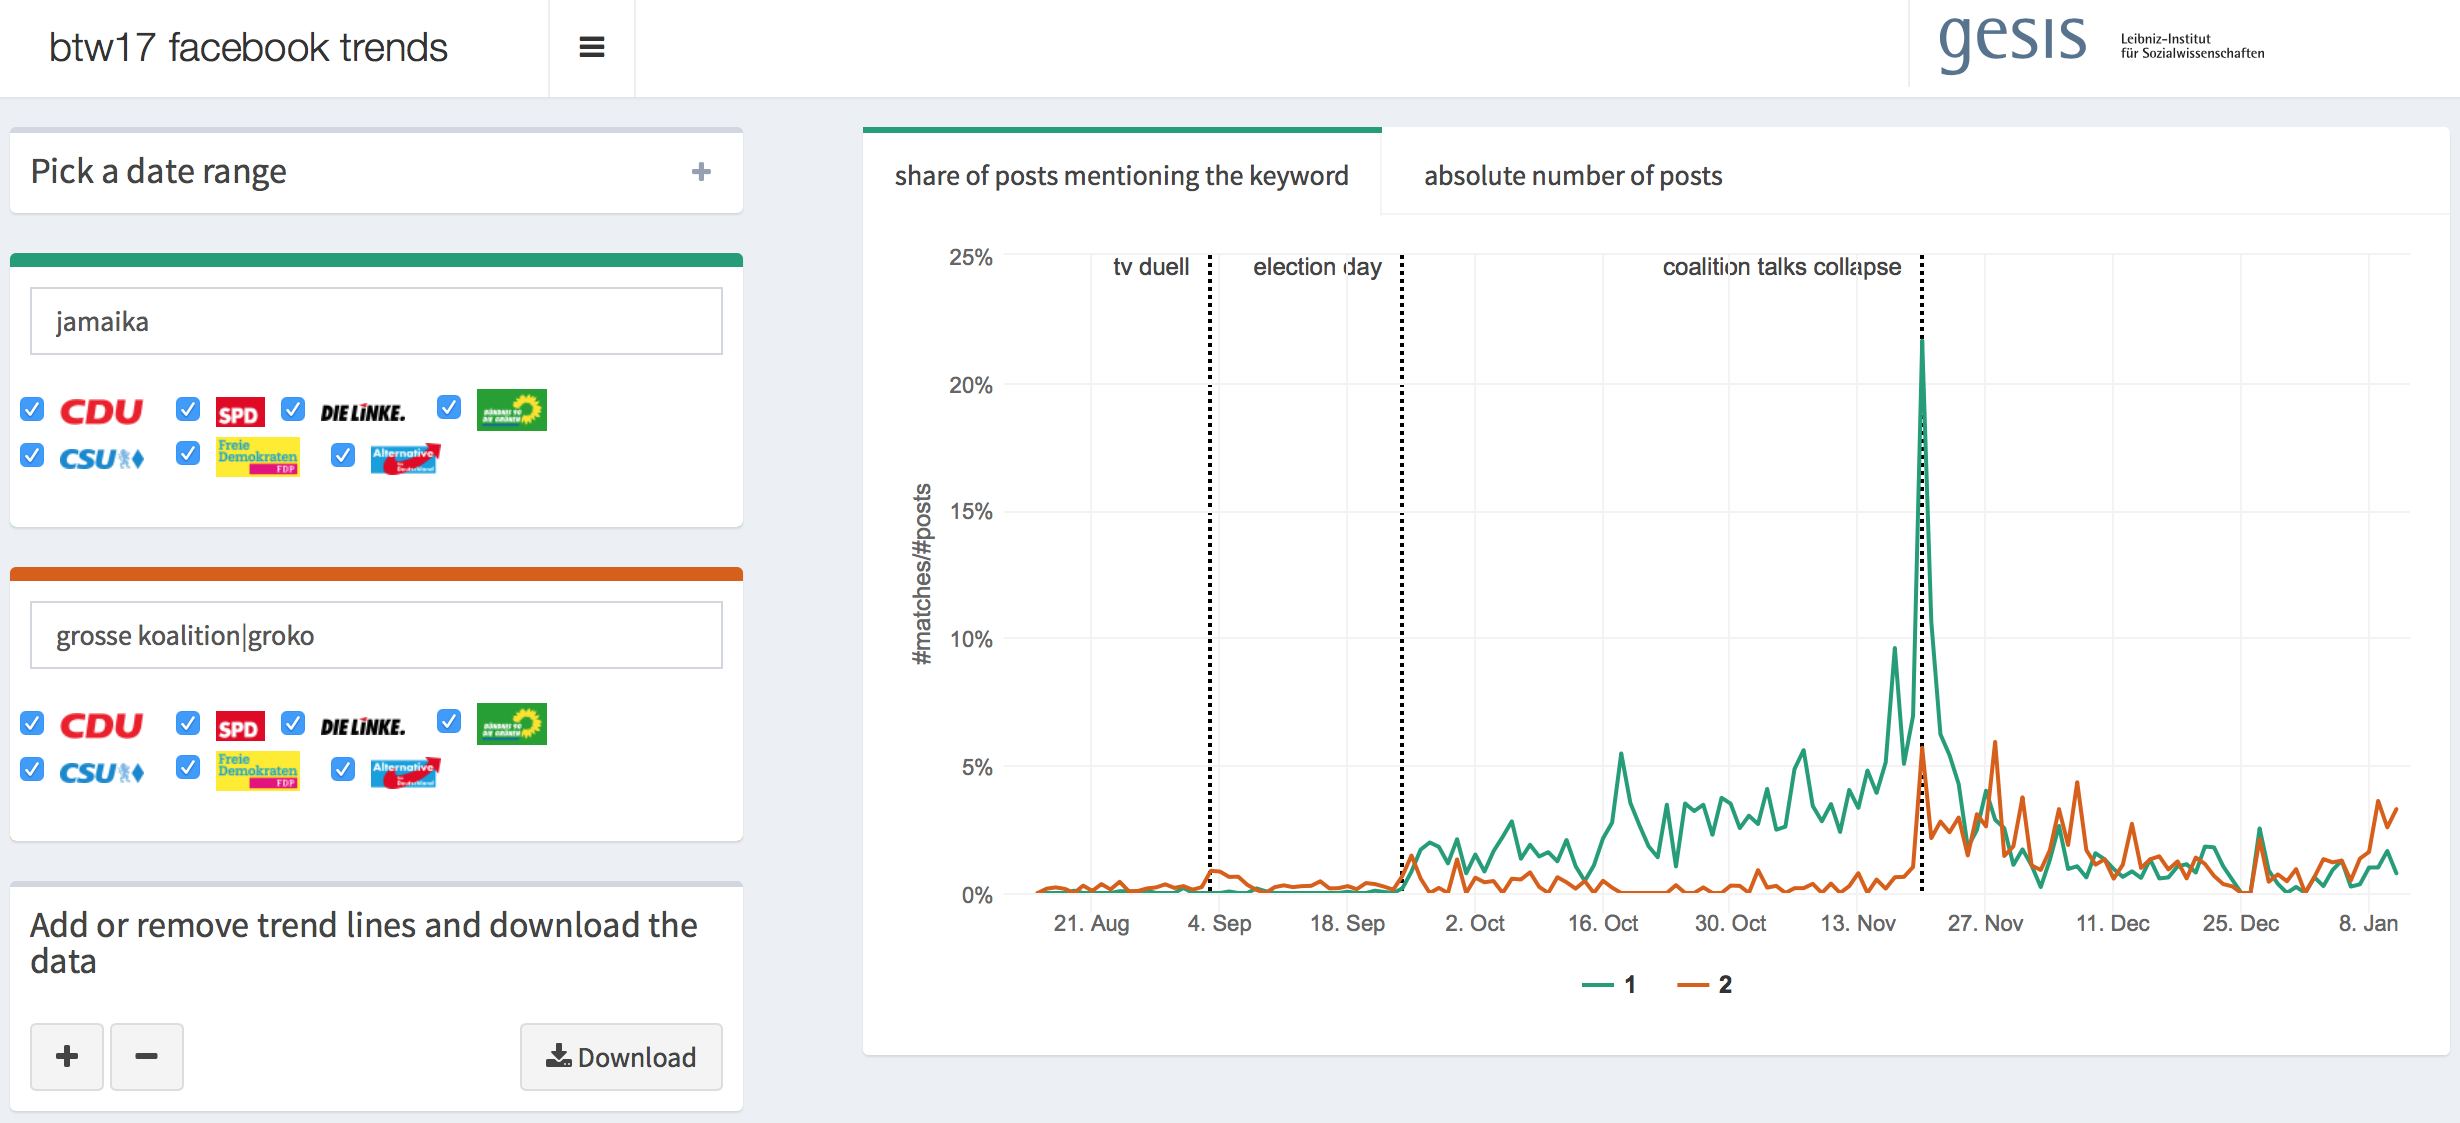Switch to absolute number of posts tab
2460x1123 pixels.
pos(1572,176)
